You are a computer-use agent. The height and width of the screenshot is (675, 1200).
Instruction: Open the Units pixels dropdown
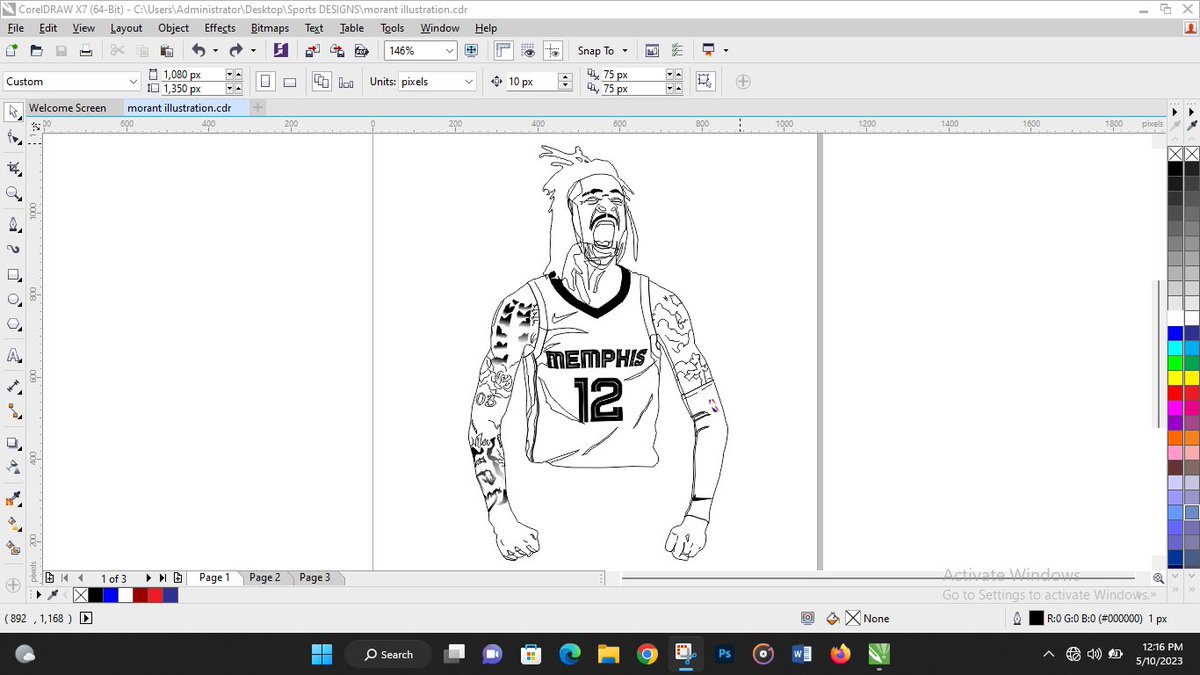[469, 82]
